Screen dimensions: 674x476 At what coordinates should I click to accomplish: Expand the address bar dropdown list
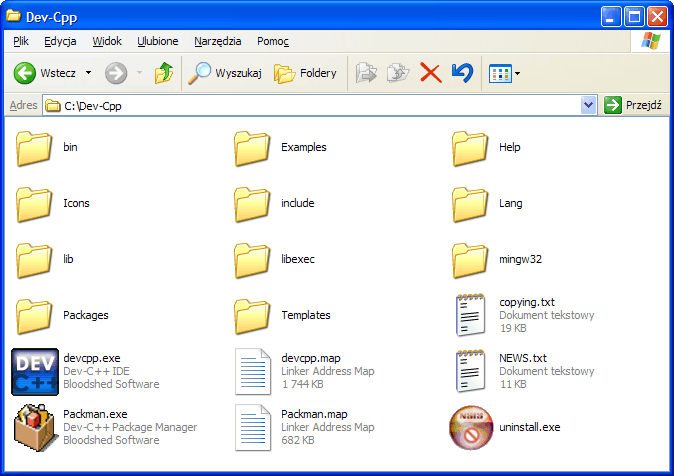588,105
